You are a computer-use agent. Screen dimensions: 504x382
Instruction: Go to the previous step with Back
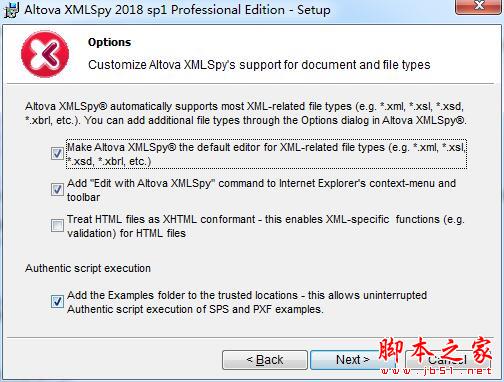(265, 360)
